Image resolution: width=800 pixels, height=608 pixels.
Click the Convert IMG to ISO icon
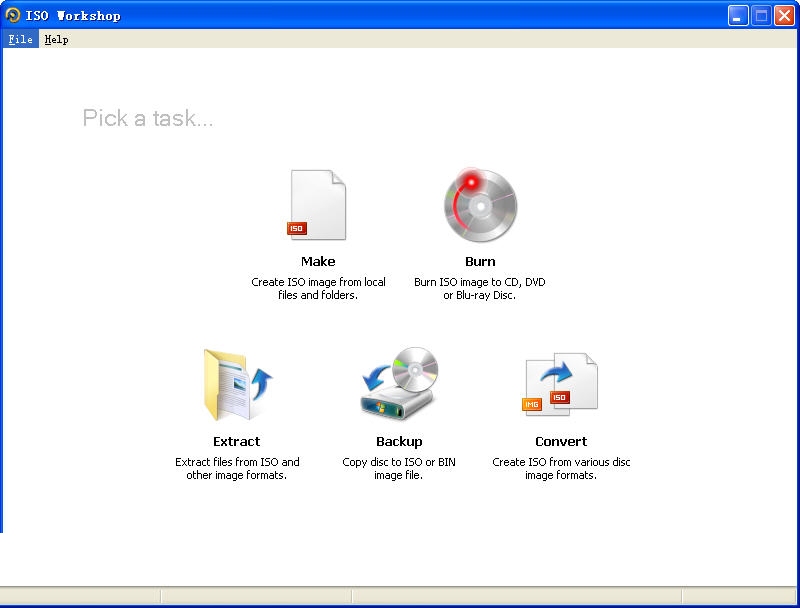pyautogui.click(x=560, y=384)
